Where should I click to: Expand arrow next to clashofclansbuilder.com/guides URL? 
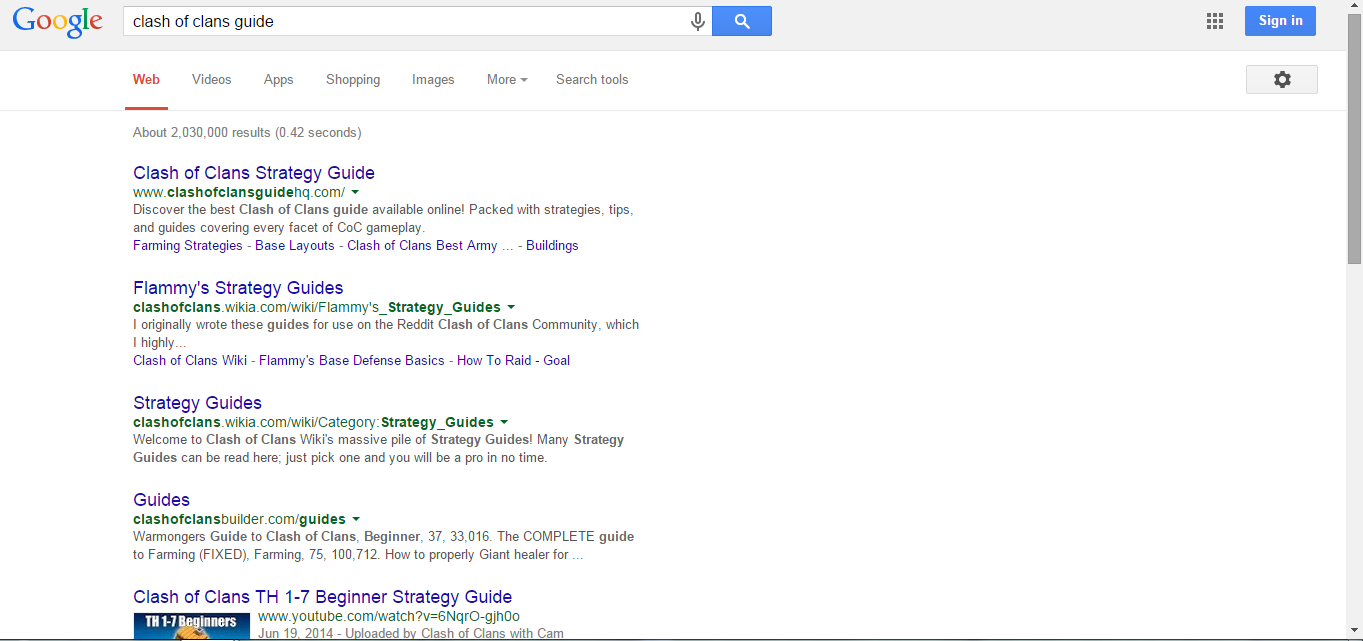coord(356,519)
